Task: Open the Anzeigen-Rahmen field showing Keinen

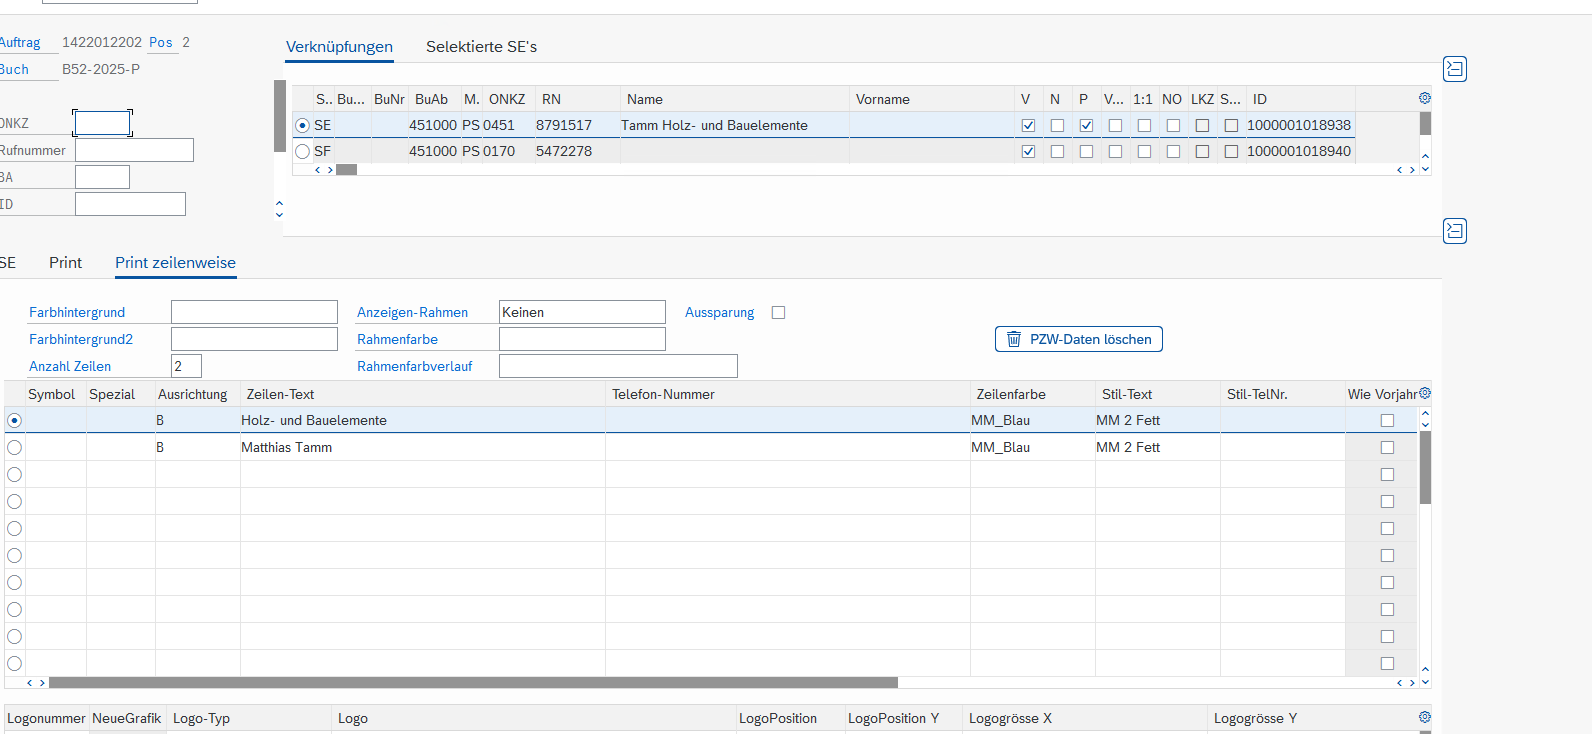Action: click(582, 312)
